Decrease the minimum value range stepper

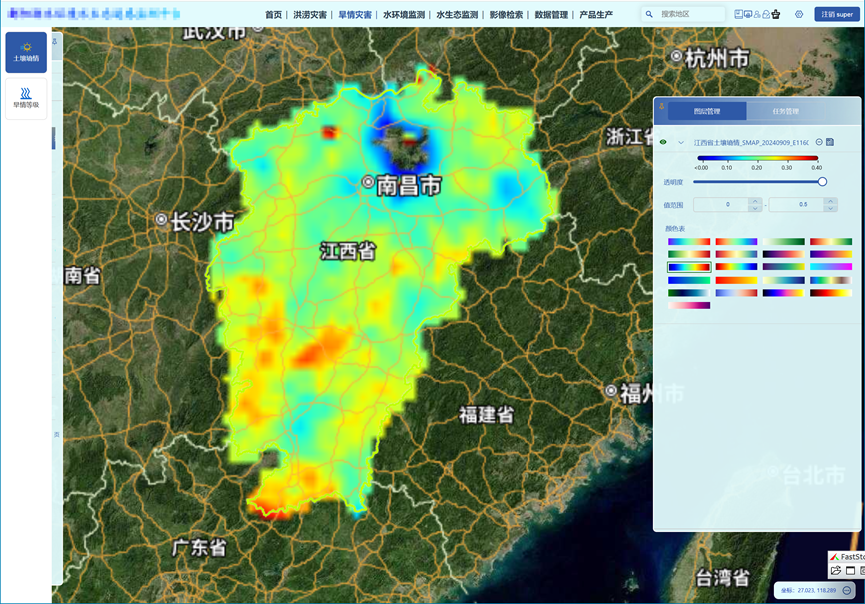point(755,208)
